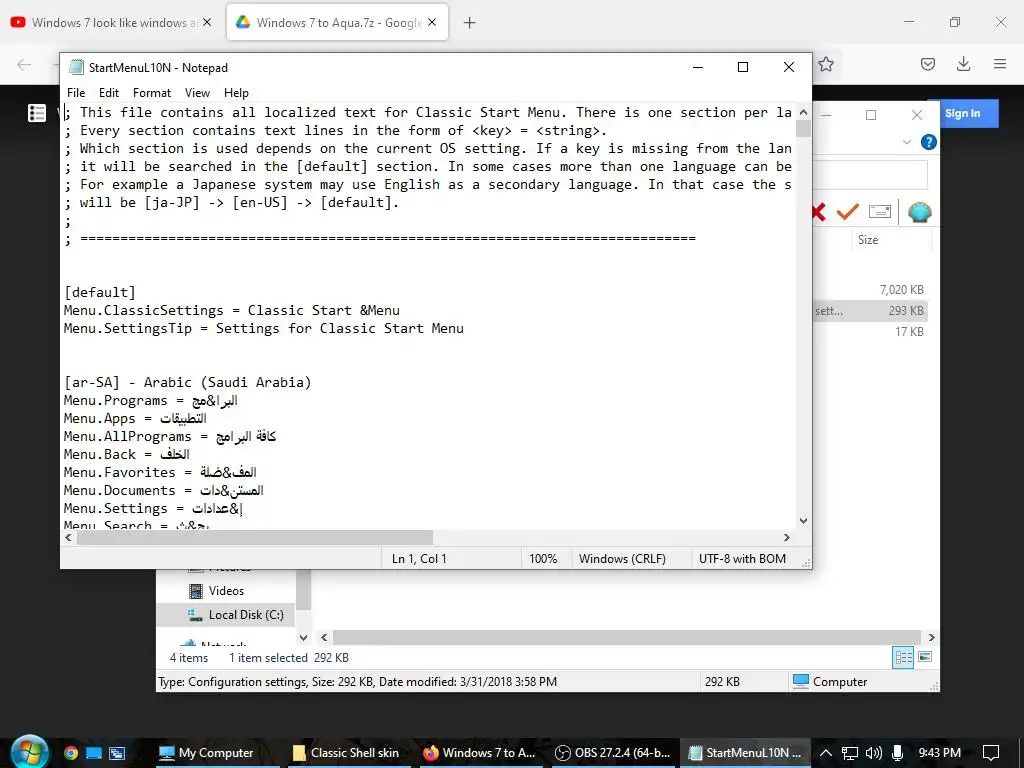Open the volume control tray icon
Image resolution: width=1024 pixels, height=768 pixels.
tap(873, 752)
